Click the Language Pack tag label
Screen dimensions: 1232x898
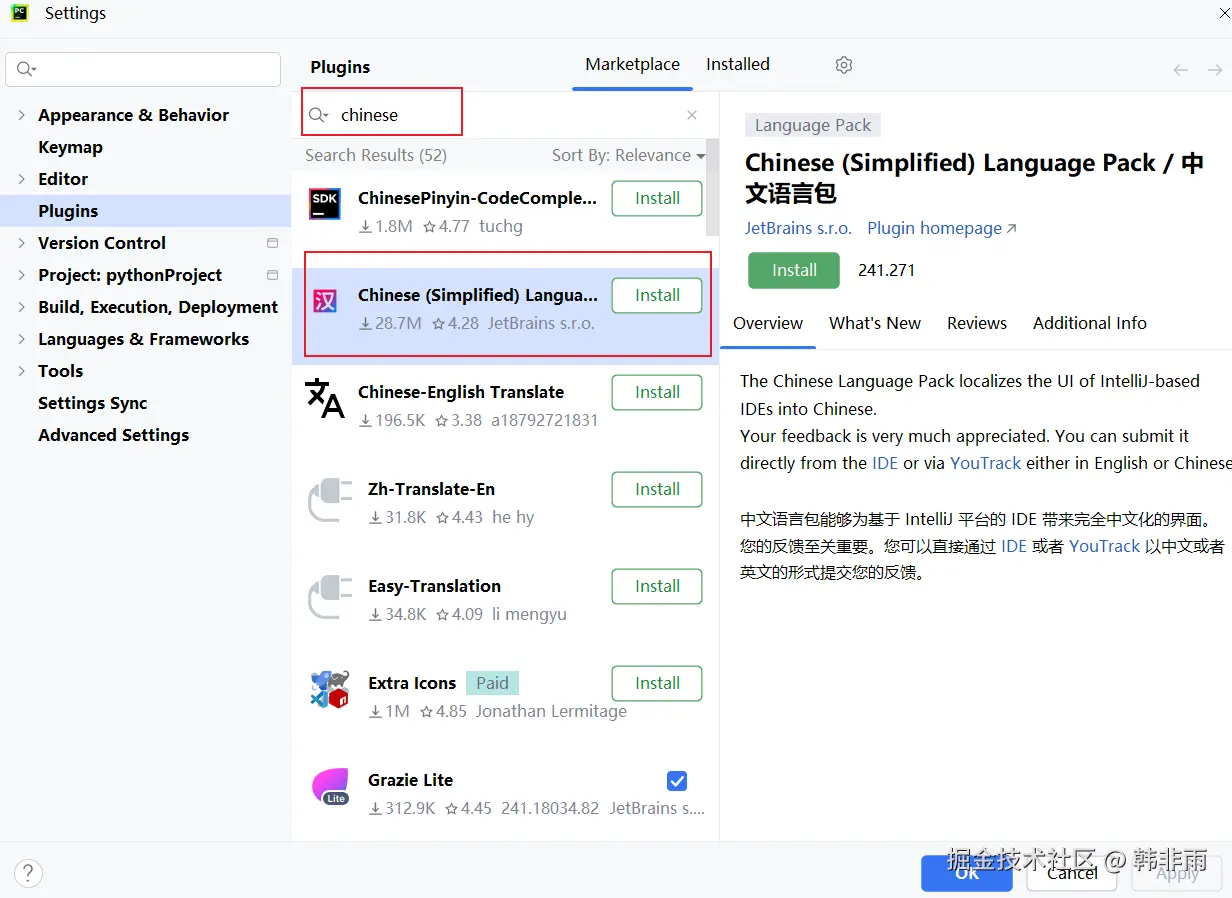(812, 125)
